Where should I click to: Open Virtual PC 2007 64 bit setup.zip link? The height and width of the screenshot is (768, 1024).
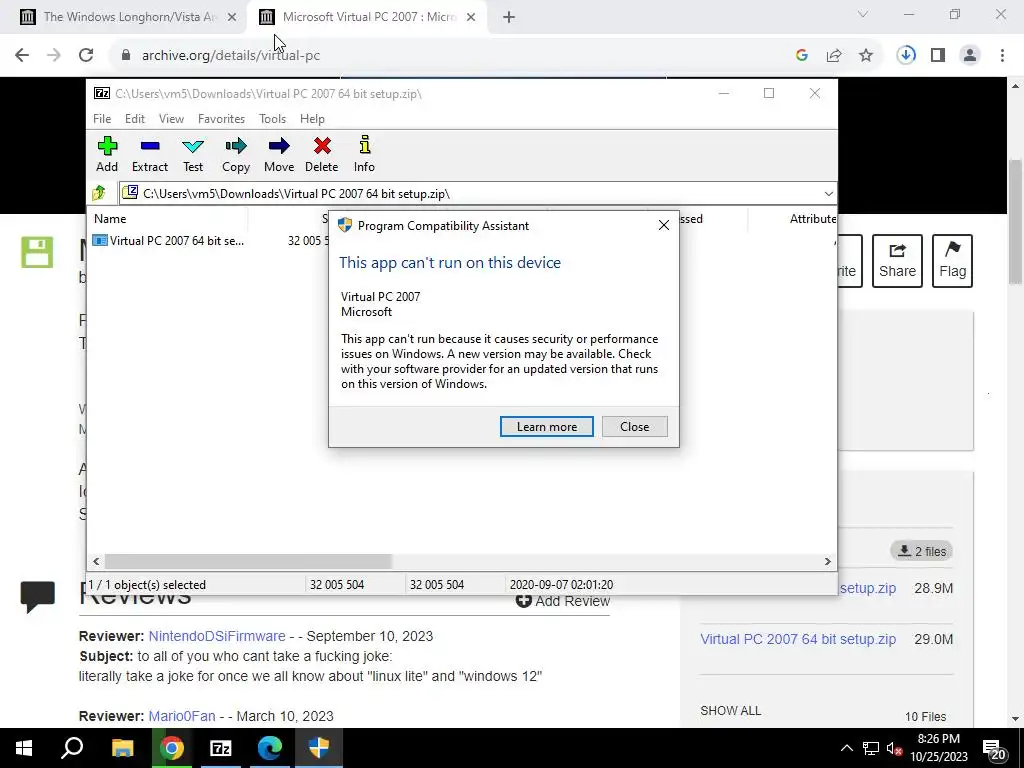pos(798,639)
